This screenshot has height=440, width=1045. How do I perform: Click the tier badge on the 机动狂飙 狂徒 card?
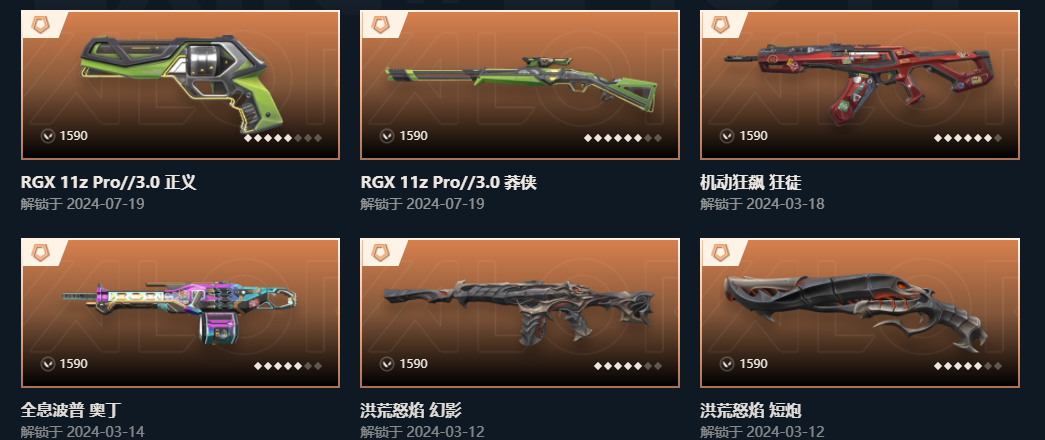click(x=720, y=25)
